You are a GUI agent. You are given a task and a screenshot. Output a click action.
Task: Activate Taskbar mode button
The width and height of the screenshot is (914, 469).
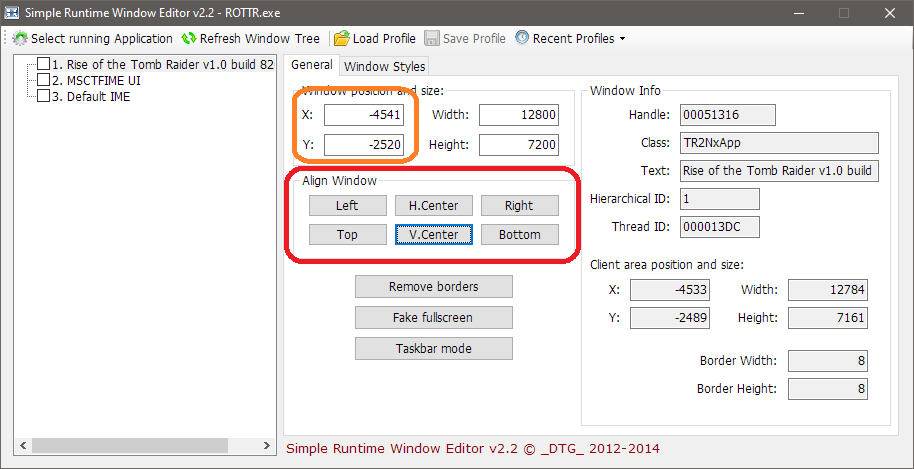(433, 349)
